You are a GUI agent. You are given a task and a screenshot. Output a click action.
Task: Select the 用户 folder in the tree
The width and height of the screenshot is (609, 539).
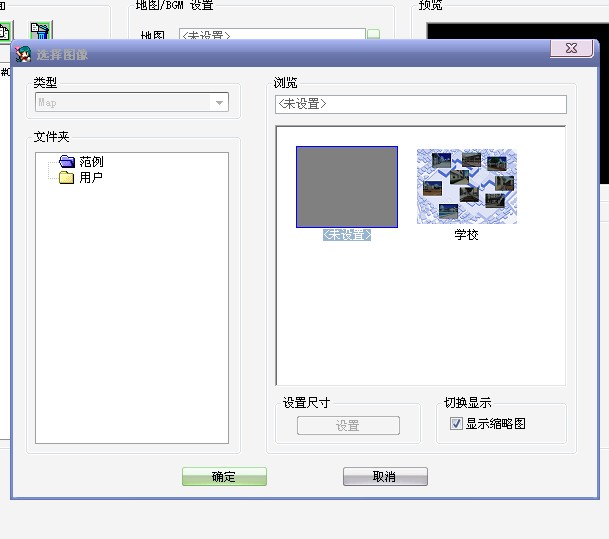coord(91,177)
